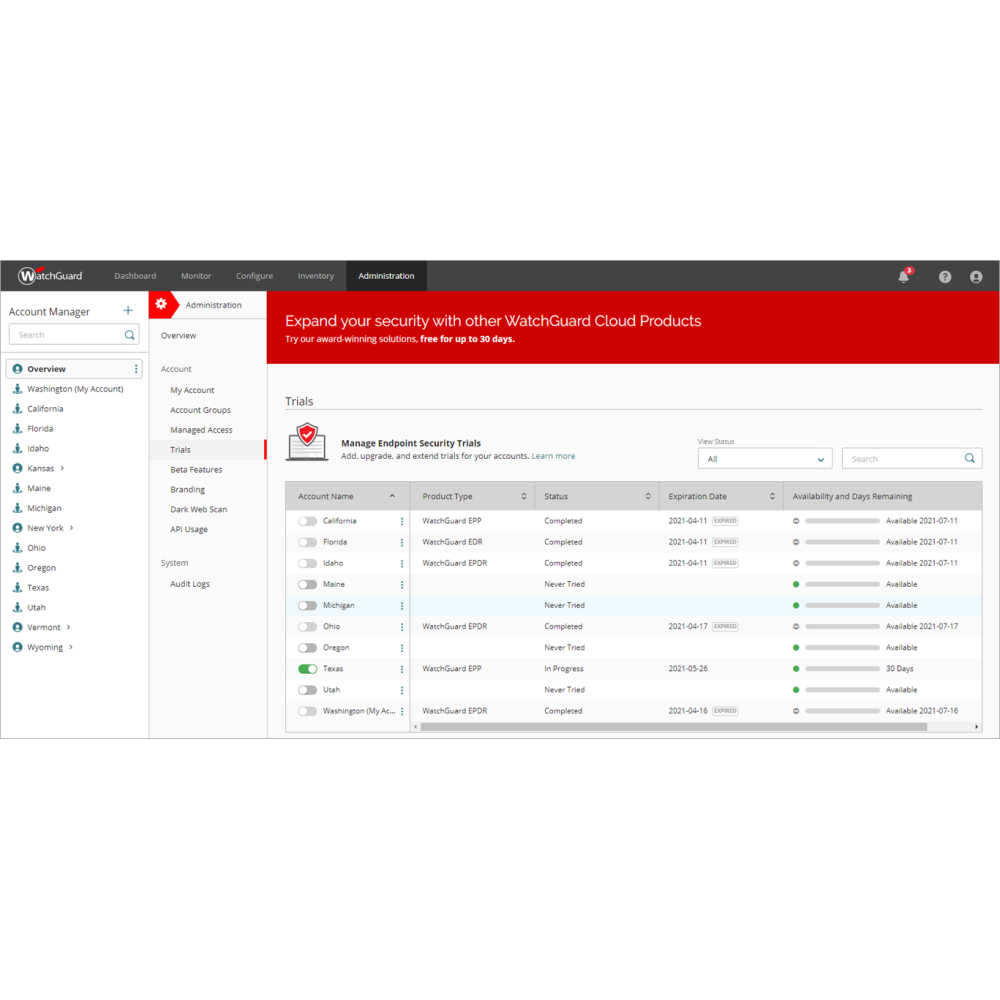Sort by Expiration Date column arrows
Image resolution: width=1000 pixels, height=1000 pixels.
[772, 496]
